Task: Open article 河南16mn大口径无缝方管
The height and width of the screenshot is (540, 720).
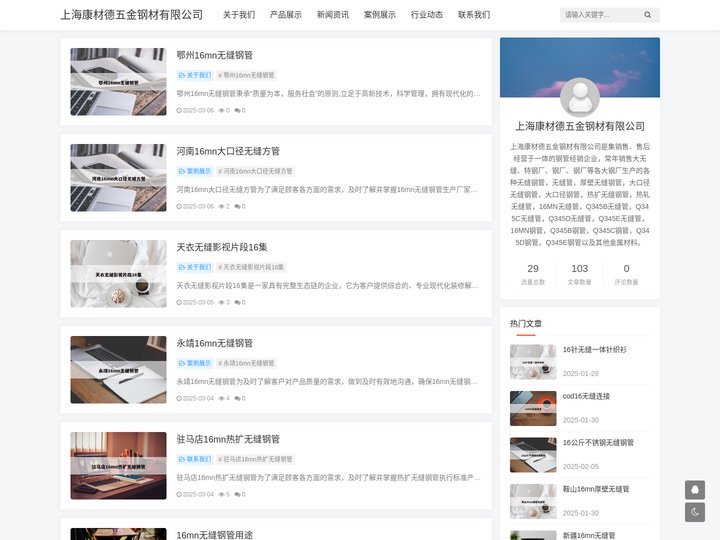Action: click(228, 151)
